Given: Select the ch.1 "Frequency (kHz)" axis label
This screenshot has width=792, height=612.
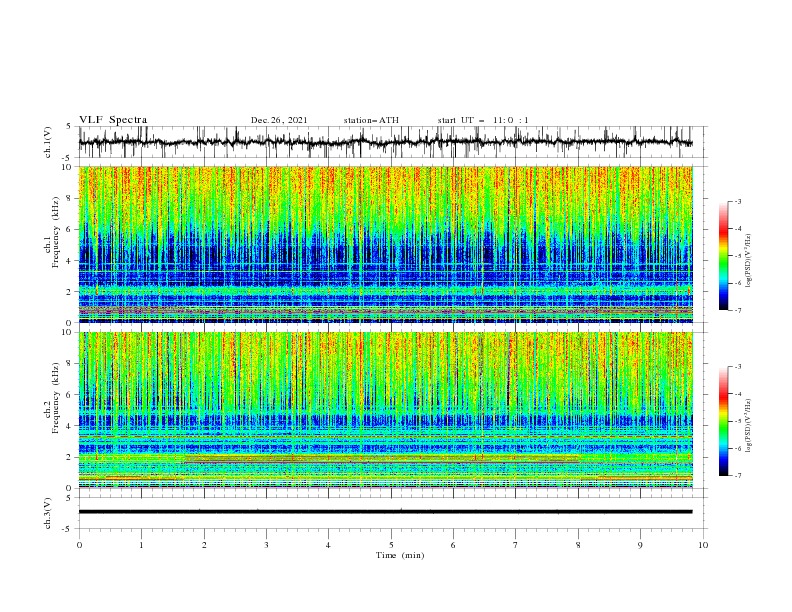Looking at the screenshot, I should coord(56,233).
